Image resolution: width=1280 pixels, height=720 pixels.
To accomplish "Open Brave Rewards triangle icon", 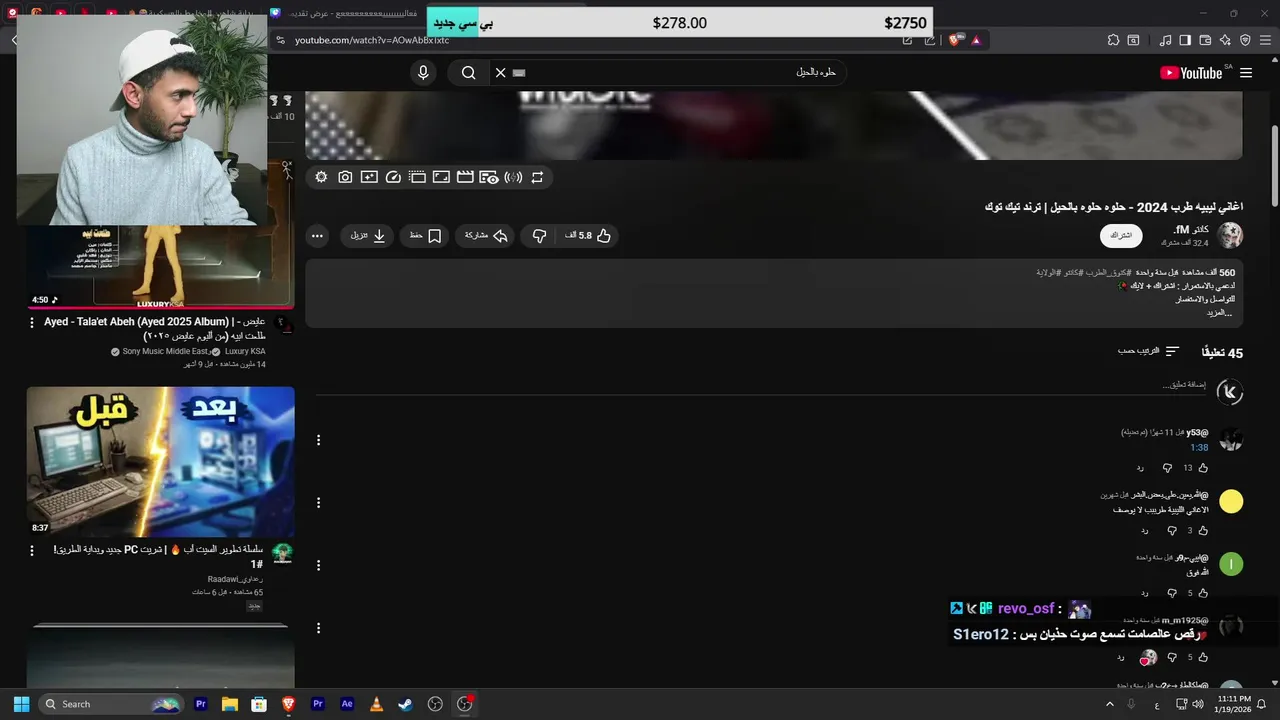I will click(x=976, y=40).
